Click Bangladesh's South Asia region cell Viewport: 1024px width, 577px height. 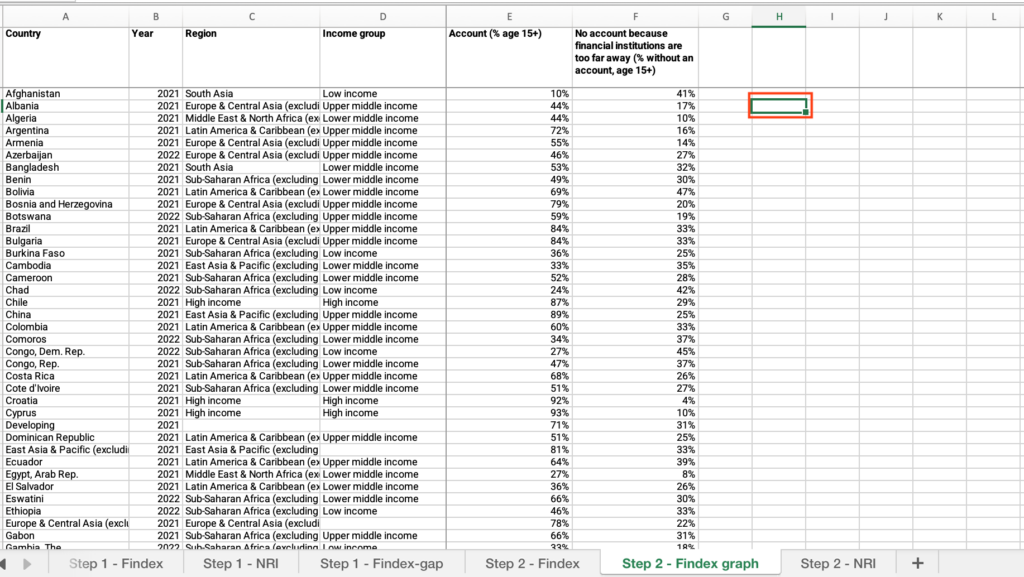point(251,167)
